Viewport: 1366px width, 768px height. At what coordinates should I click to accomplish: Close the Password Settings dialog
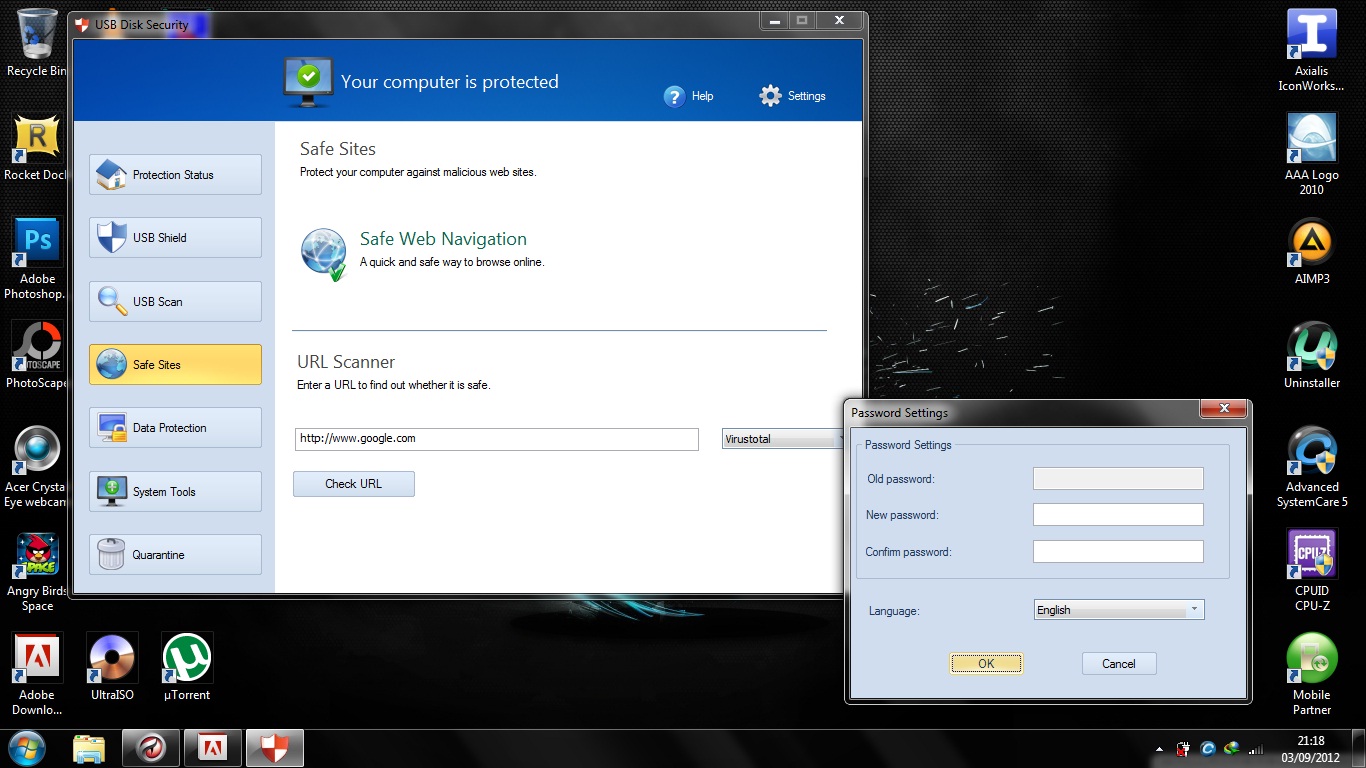(1223, 408)
